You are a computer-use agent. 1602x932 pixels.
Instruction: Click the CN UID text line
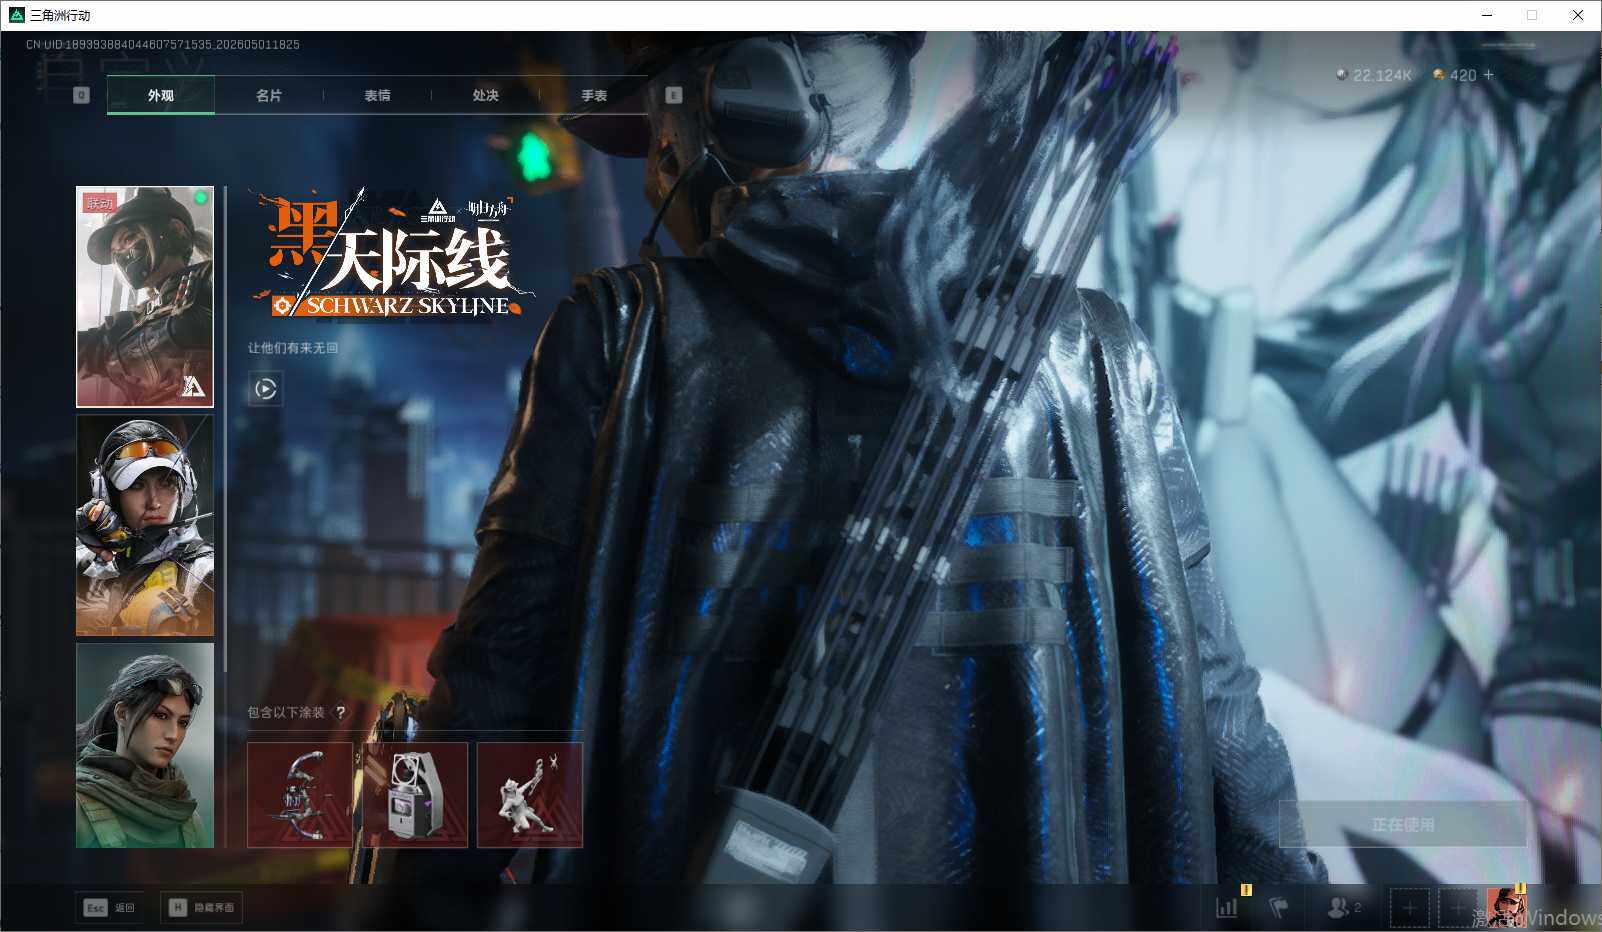pos(163,44)
